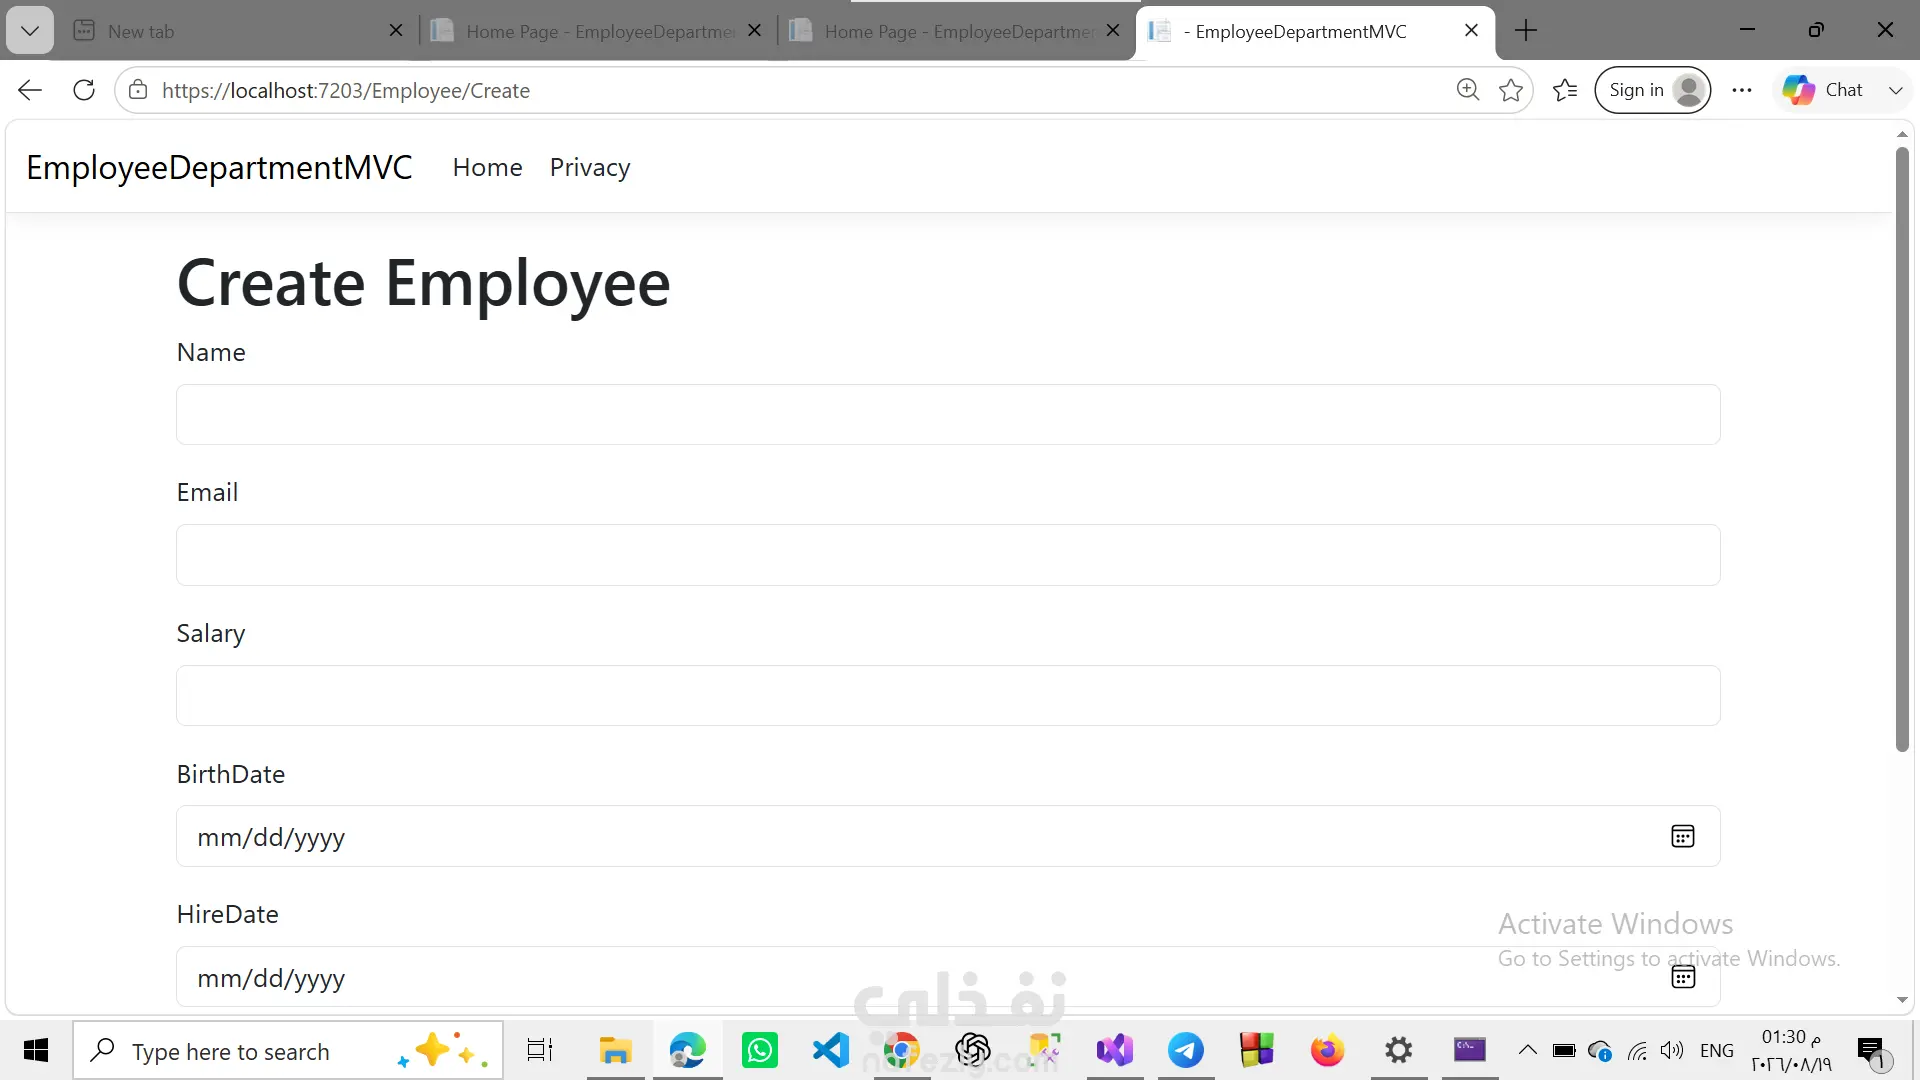
Task: Open ChatGPT from the taskbar
Action: [x=972, y=1050]
